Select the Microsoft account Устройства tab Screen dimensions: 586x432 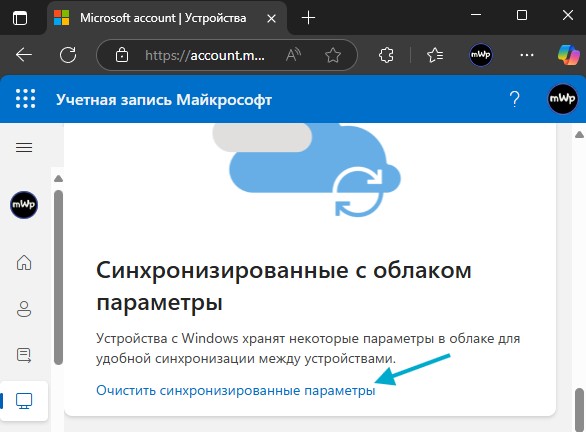(x=167, y=18)
